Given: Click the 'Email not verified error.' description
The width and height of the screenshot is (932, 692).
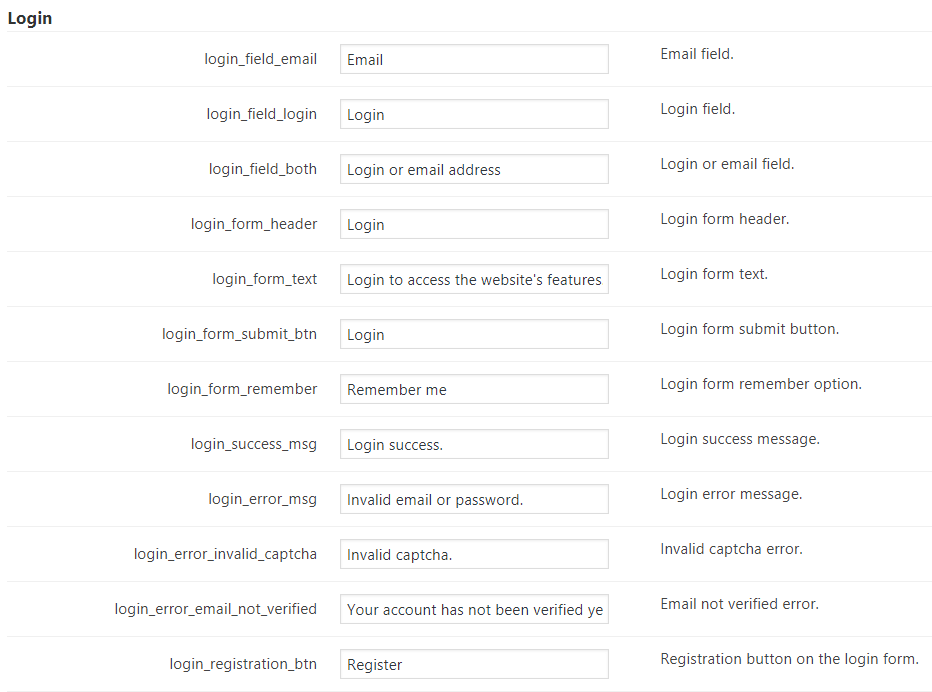Looking at the screenshot, I should point(741,604).
